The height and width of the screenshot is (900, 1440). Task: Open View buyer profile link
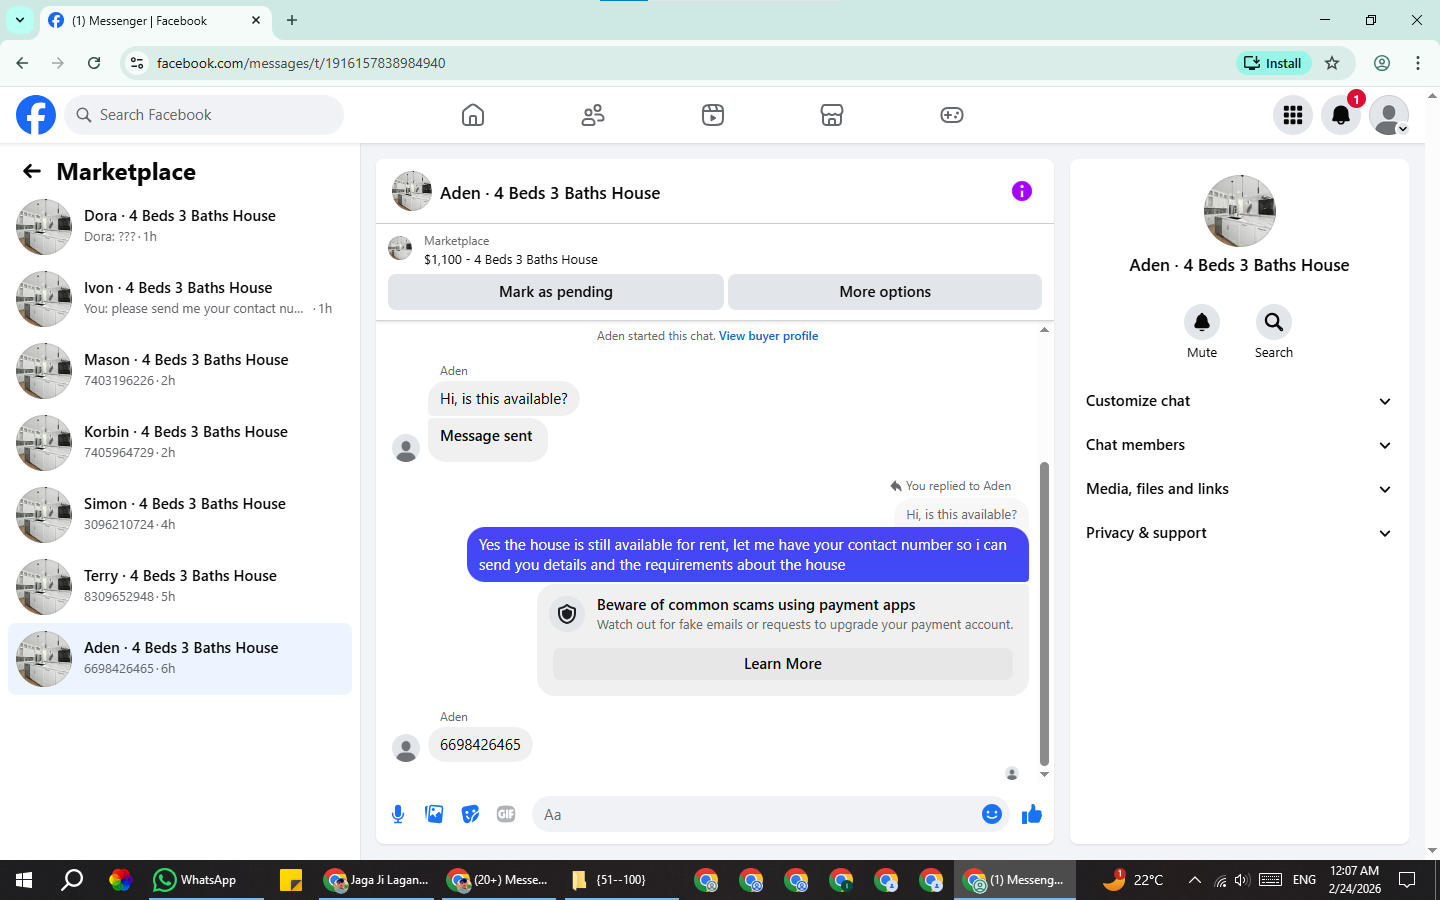click(x=768, y=336)
